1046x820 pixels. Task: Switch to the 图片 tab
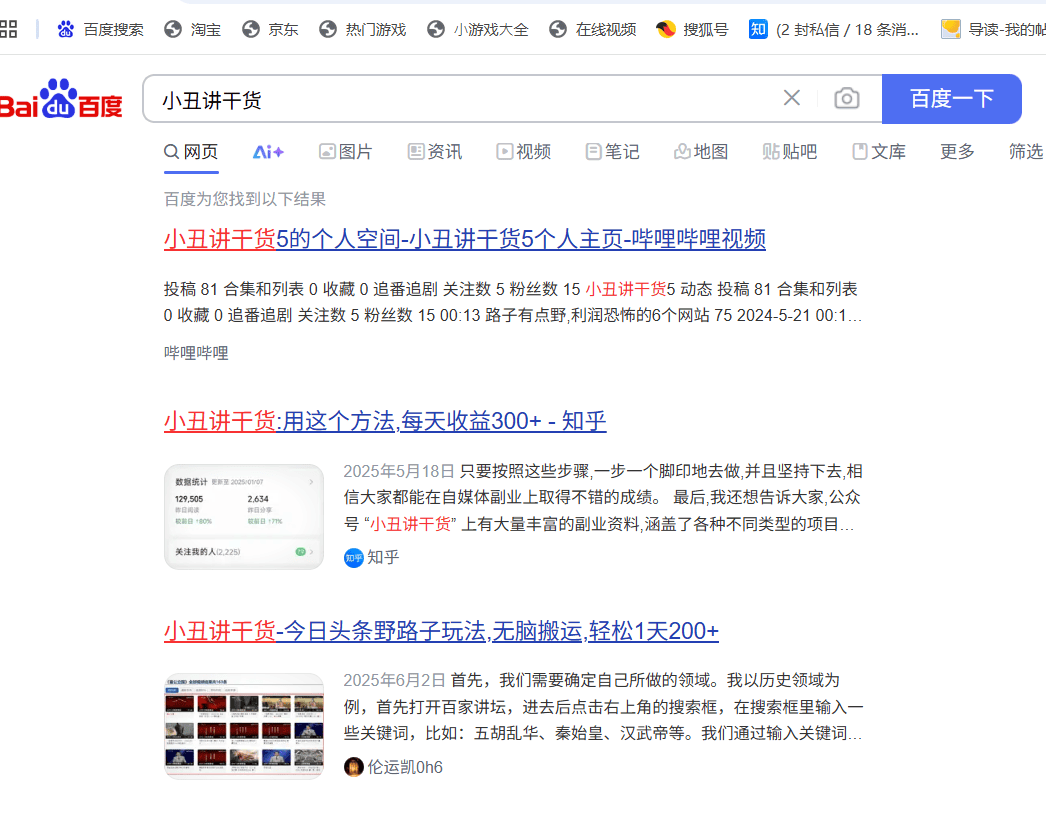pyautogui.click(x=345, y=151)
